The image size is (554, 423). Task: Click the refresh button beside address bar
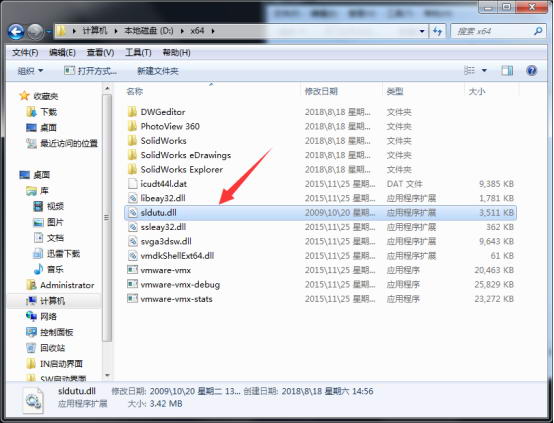coord(437,31)
